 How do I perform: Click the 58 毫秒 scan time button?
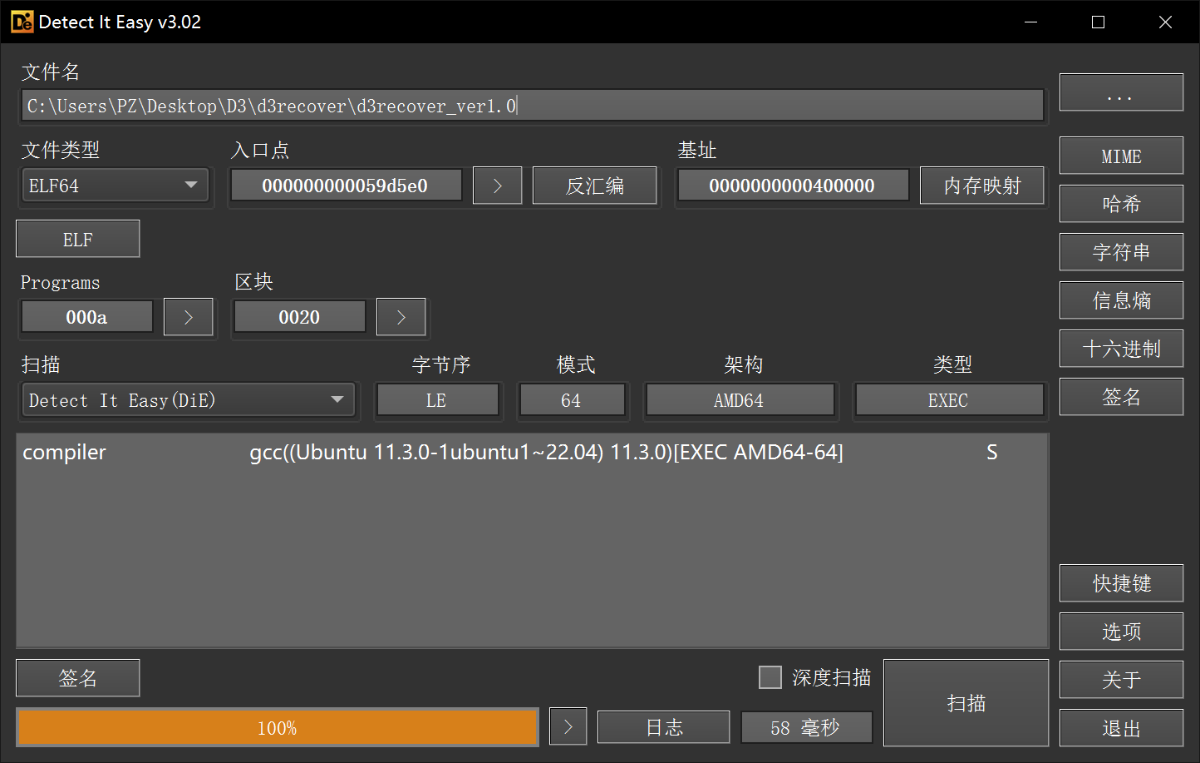806,727
